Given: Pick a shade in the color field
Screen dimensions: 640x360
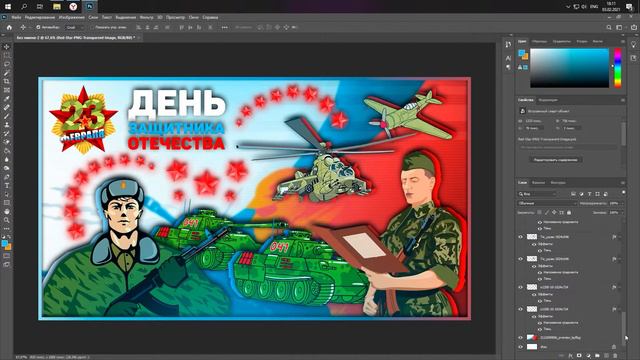Looking at the screenshot, I should 569,68.
